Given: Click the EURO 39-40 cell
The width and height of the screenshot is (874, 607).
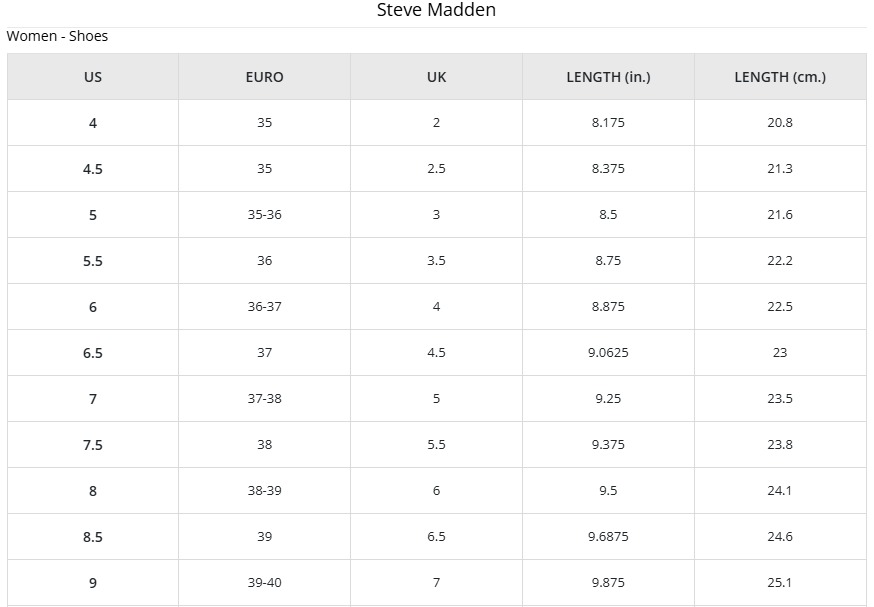Looking at the screenshot, I should (x=264, y=582).
